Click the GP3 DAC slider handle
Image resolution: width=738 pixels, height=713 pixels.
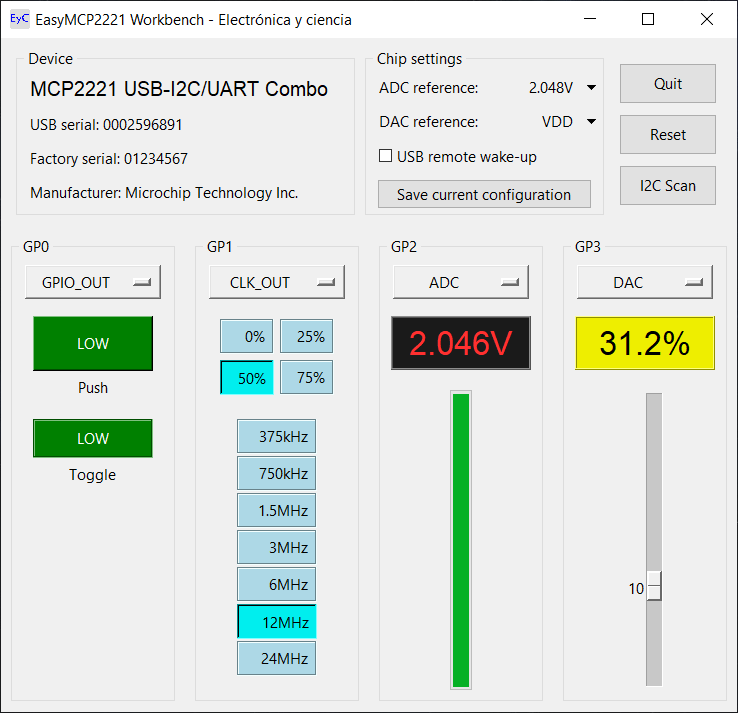click(x=654, y=586)
